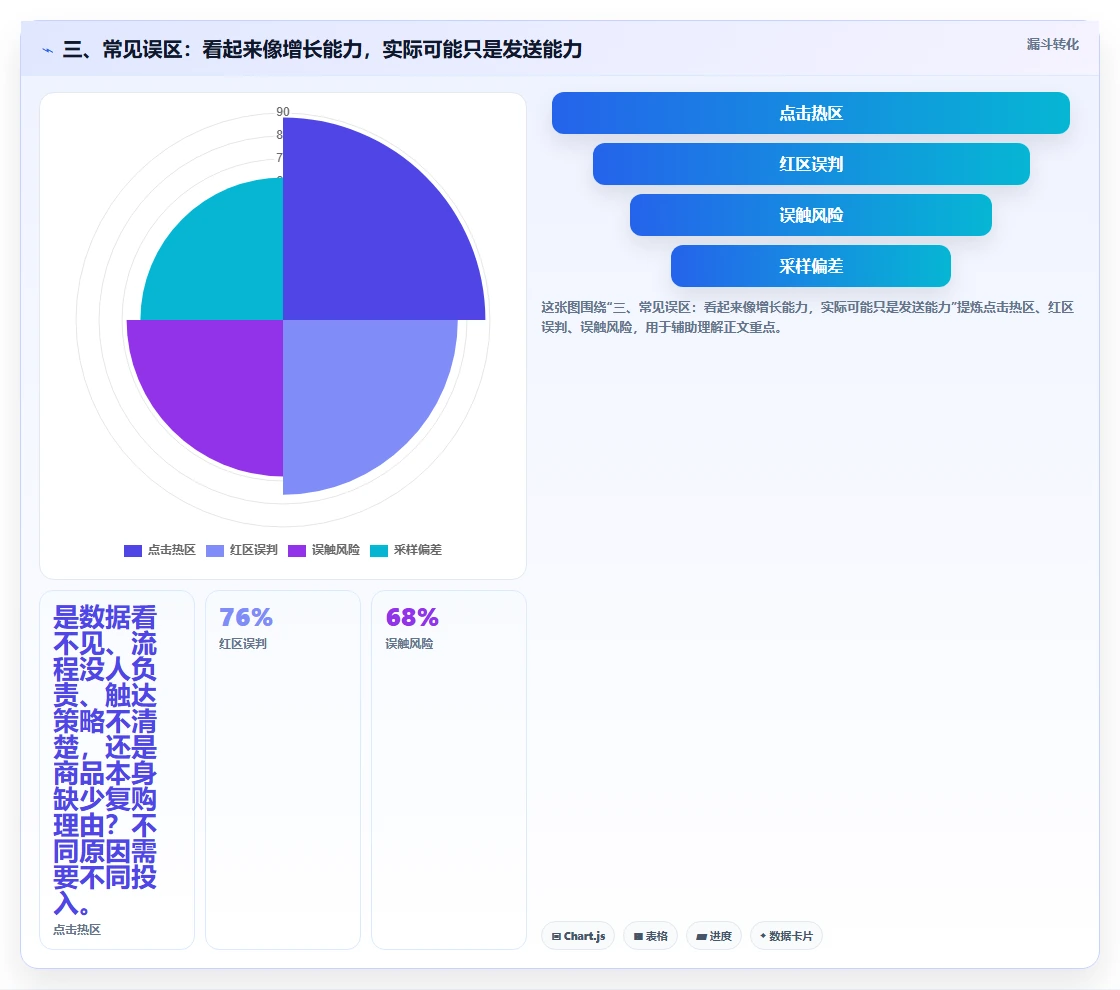Image resolution: width=1120 pixels, height=990 pixels.
Task: Select the 采样偏差 funnel bar
Action: [x=811, y=266]
